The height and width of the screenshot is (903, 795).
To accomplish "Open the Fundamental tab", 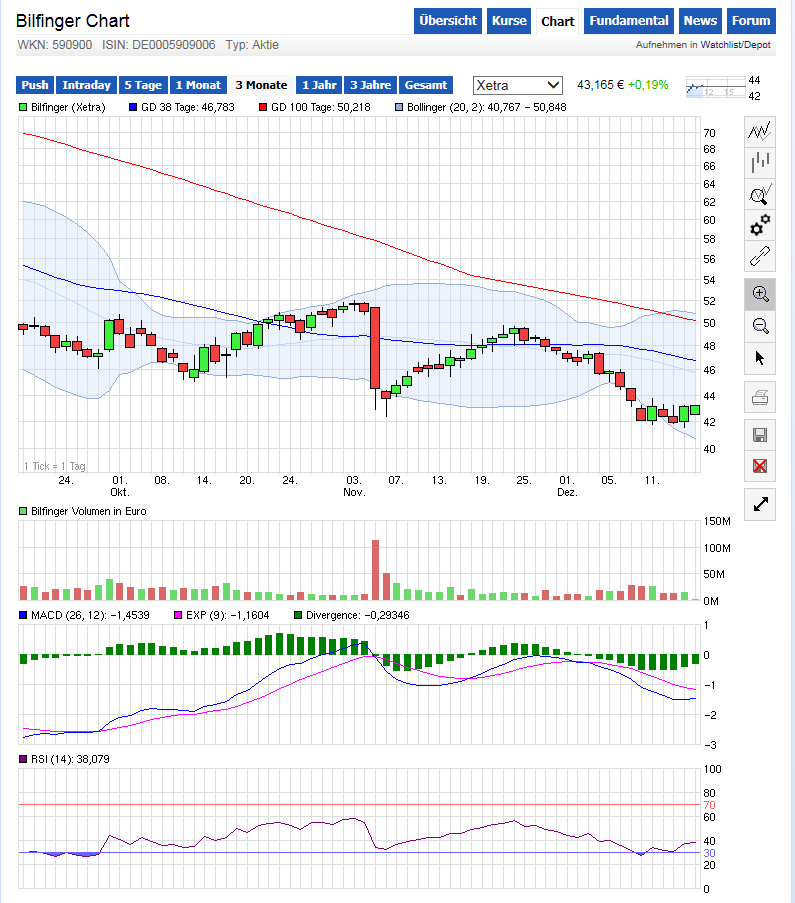I will click(629, 21).
